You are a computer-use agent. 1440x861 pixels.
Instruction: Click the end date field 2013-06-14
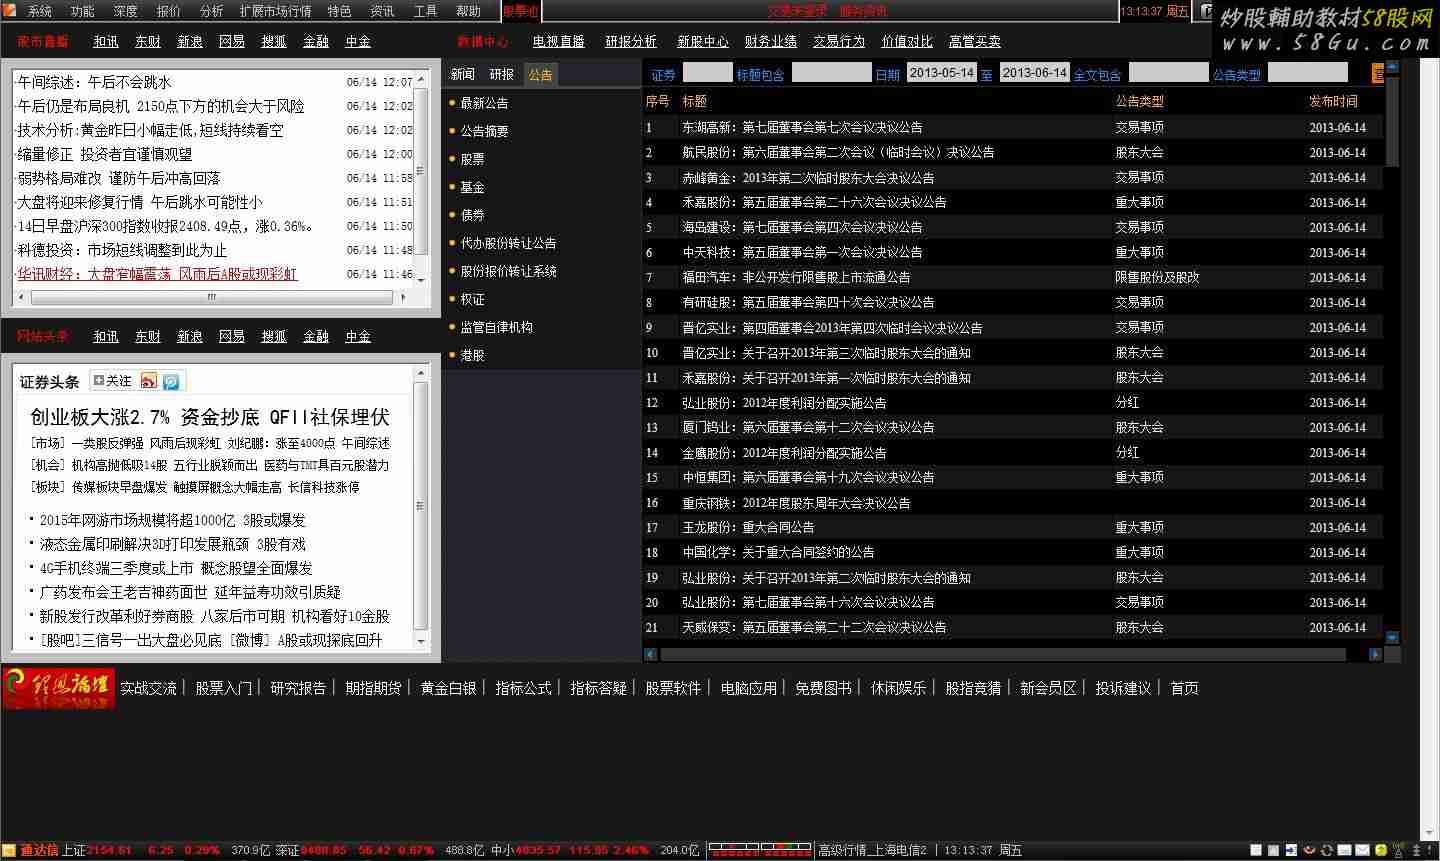[1034, 73]
